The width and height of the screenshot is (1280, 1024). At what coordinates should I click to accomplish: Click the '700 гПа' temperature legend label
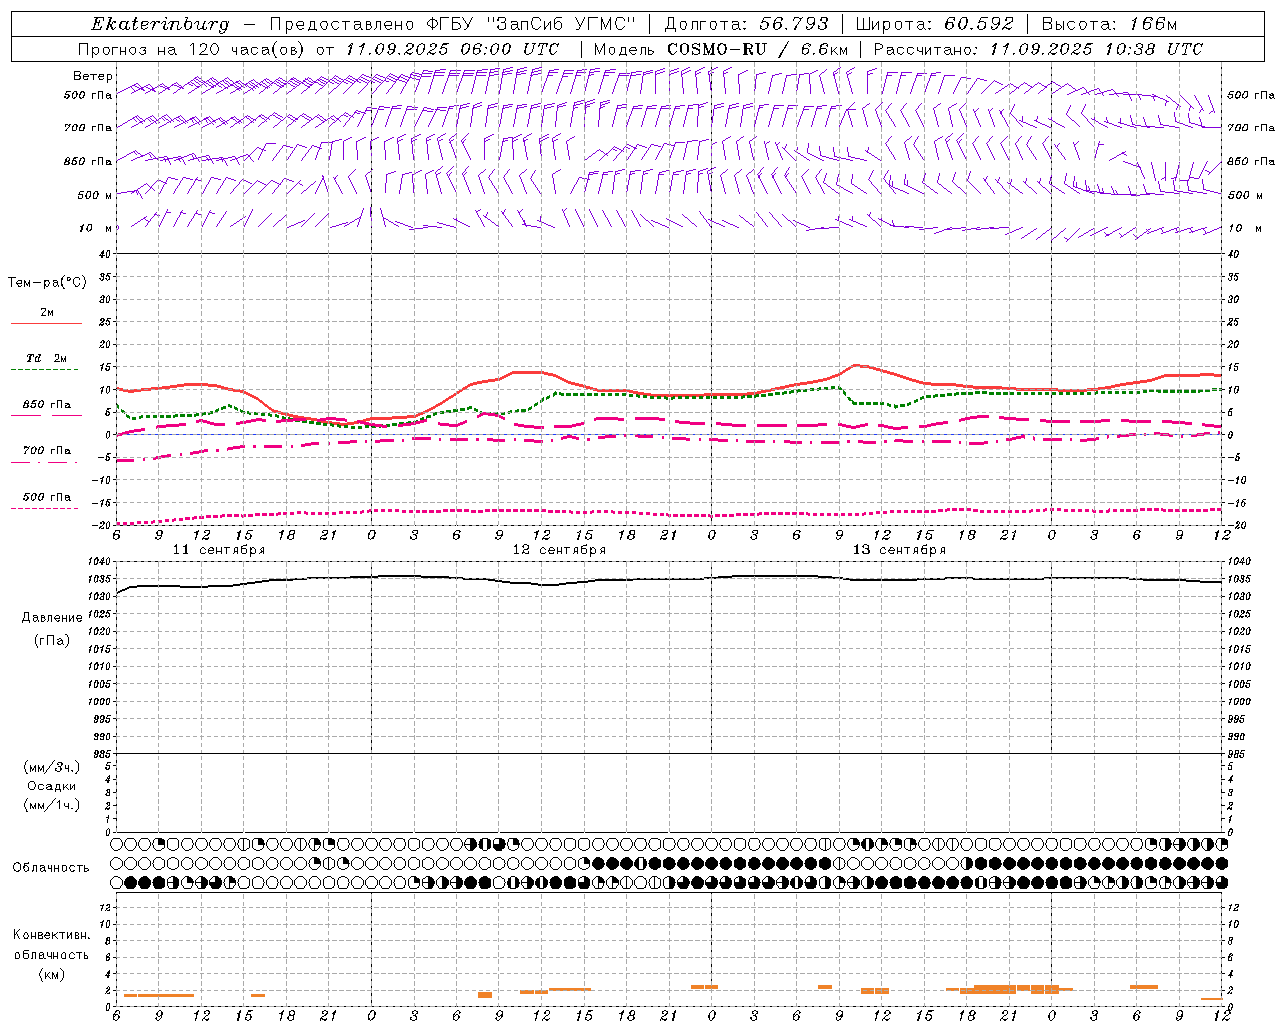[47, 450]
